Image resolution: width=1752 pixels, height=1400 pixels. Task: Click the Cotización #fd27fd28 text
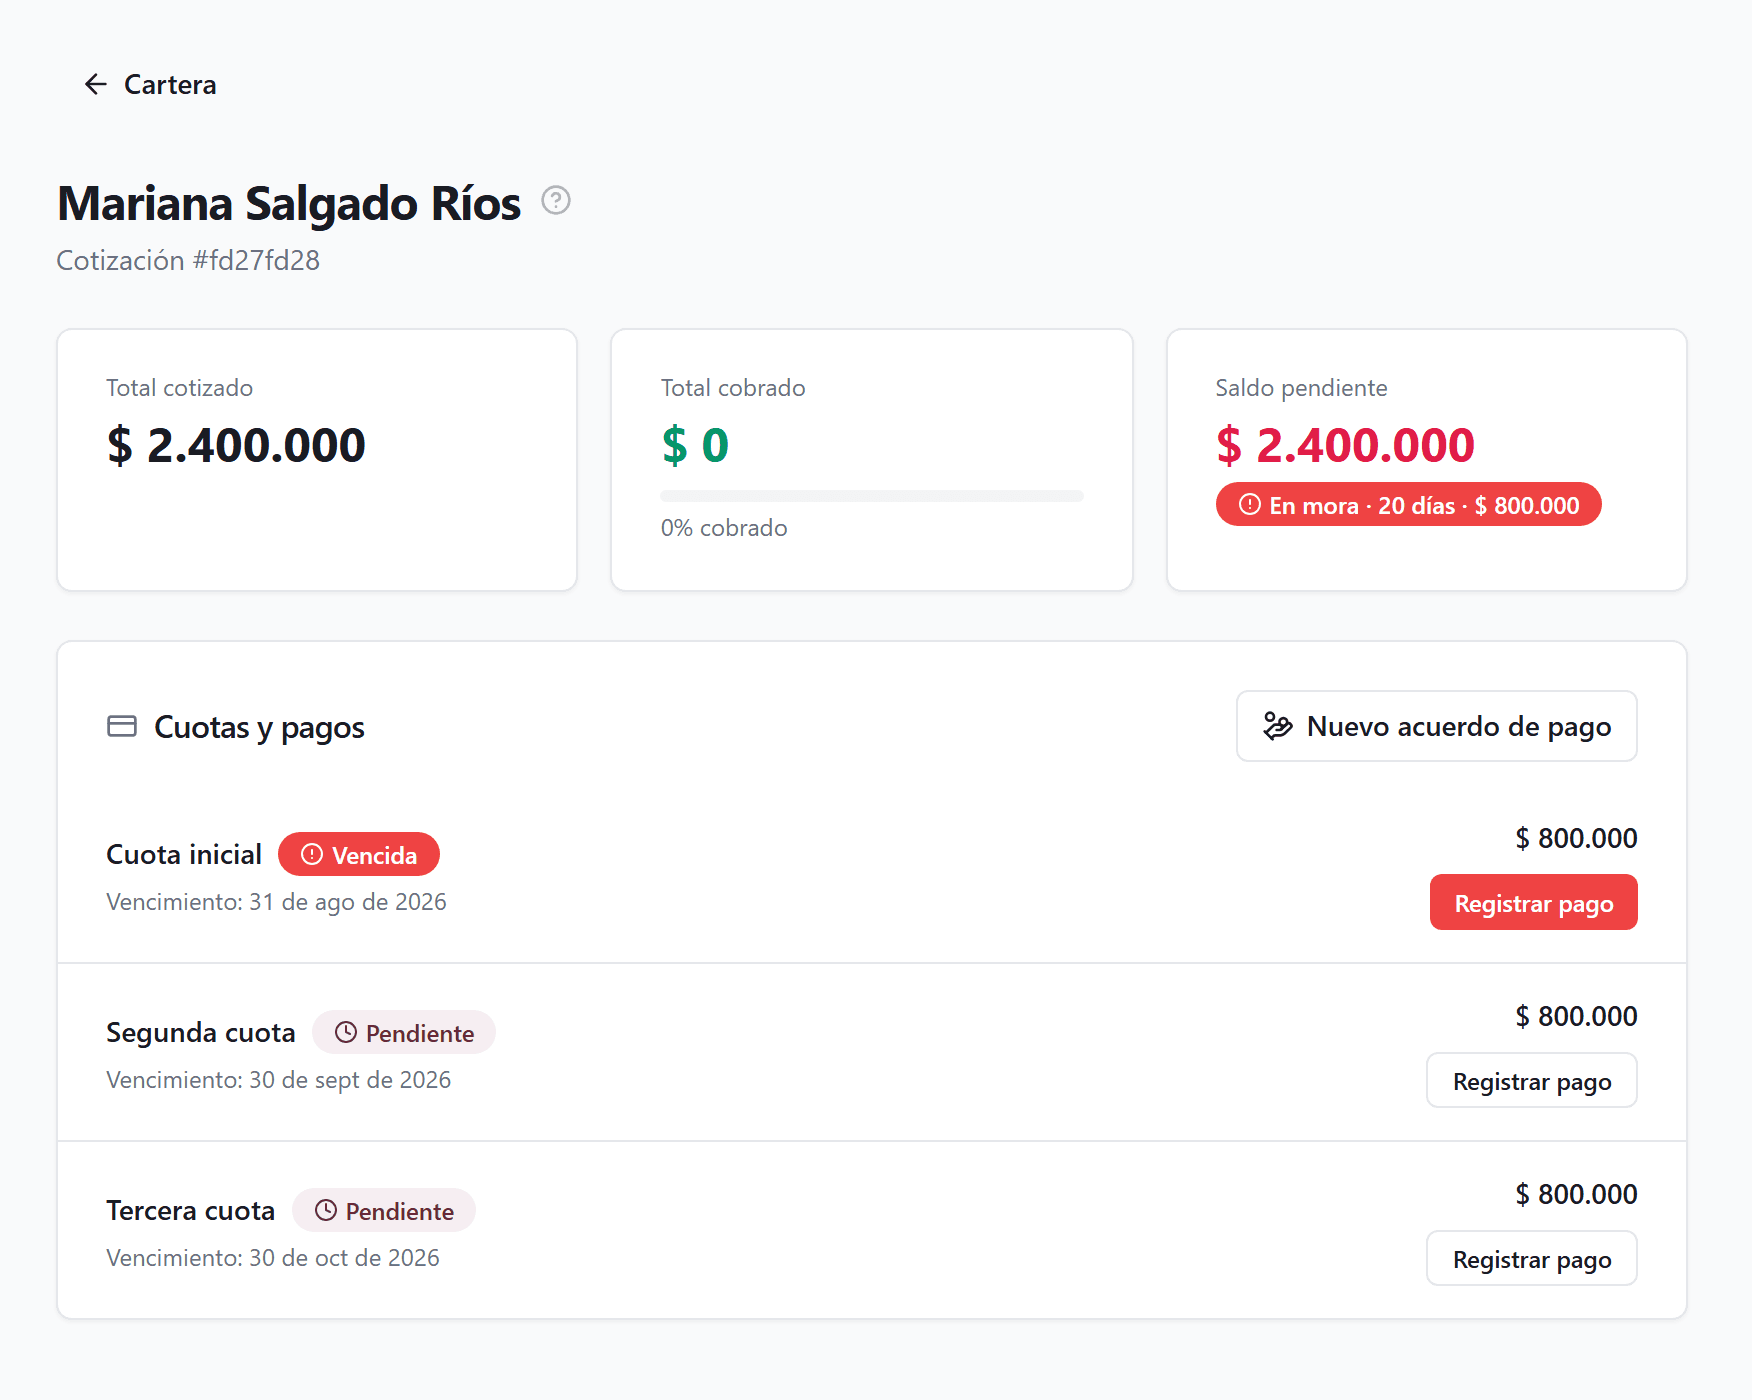[x=188, y=261]
